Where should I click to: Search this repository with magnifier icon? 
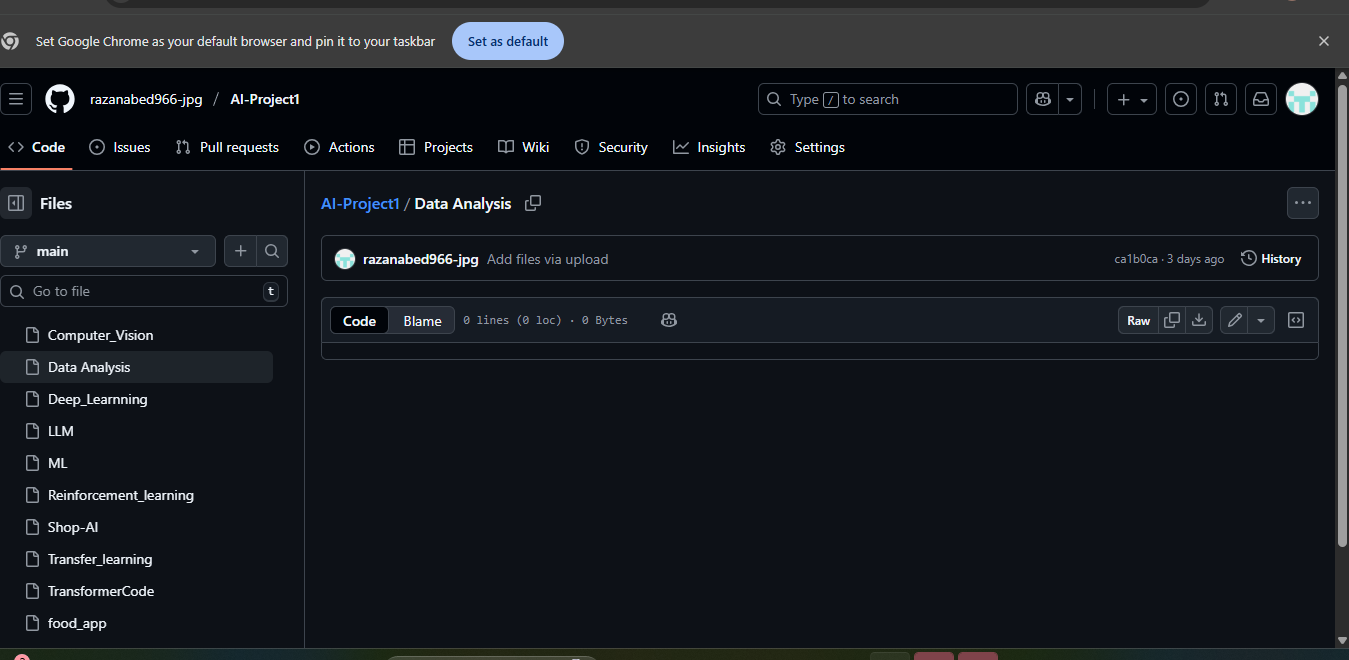tap(272, 251)
